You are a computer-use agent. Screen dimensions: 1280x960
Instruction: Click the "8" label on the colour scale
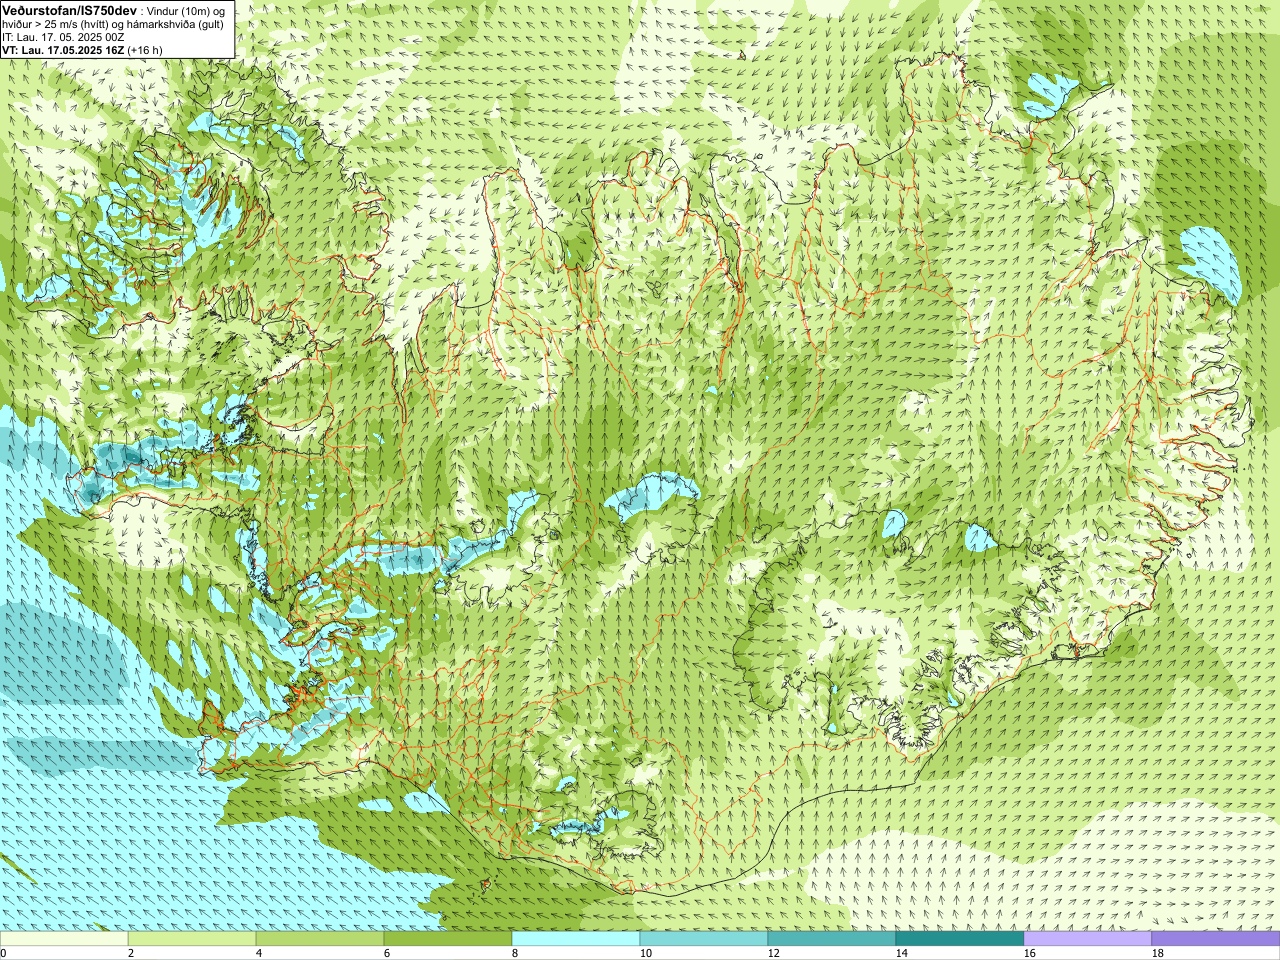click(x=515, y=953)
